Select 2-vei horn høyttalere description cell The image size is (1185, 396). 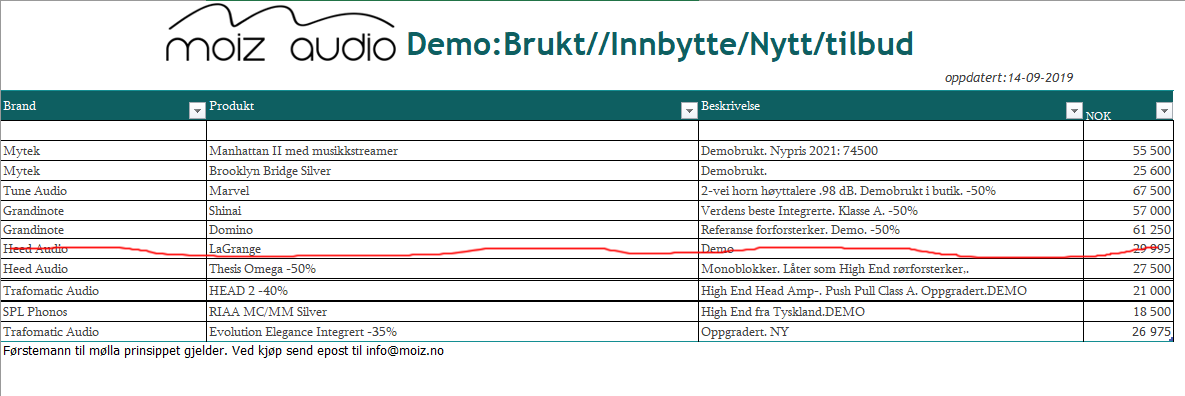pos(890,190)
